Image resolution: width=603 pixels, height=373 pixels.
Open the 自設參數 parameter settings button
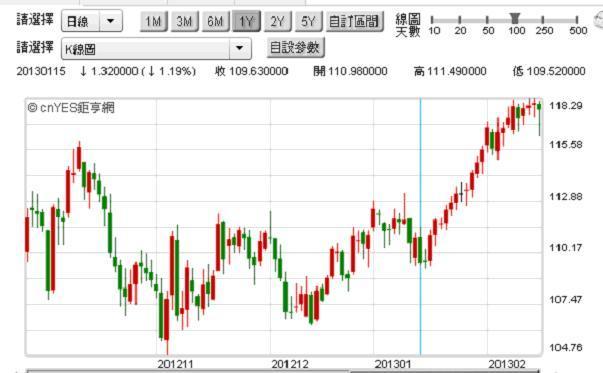point(295,48)
